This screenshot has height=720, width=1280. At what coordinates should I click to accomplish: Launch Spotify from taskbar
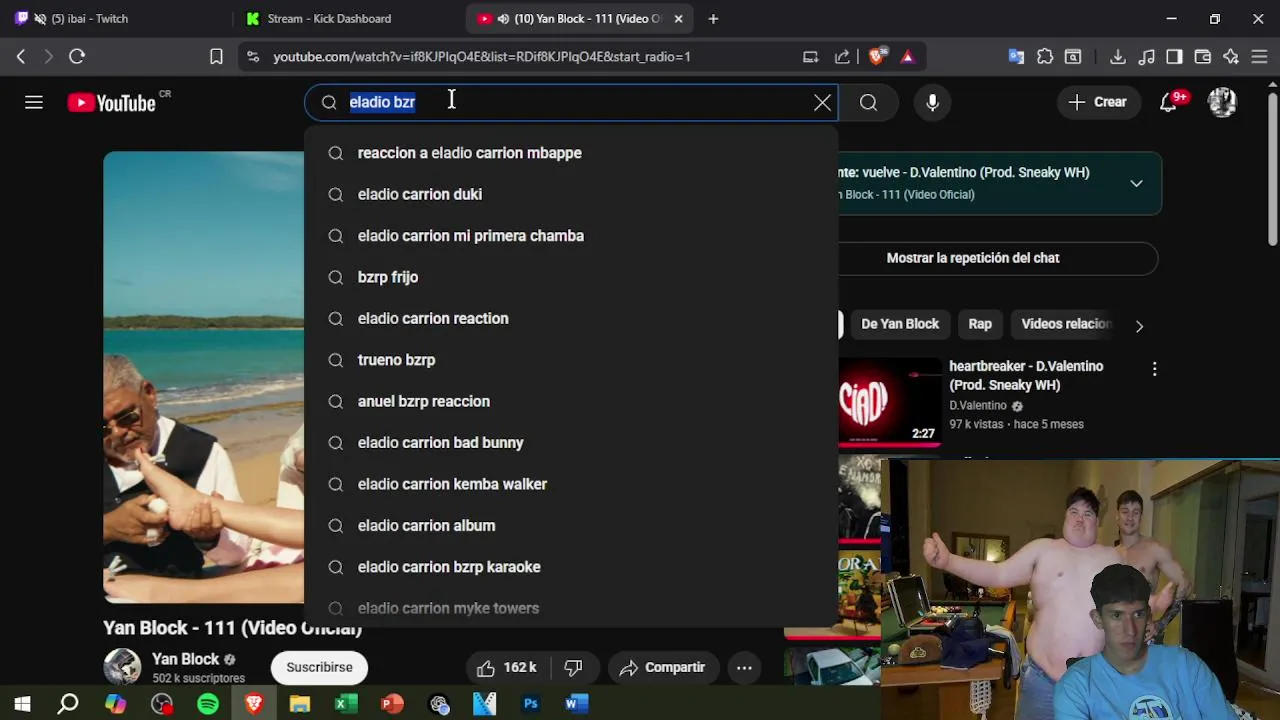coord(208,704)
